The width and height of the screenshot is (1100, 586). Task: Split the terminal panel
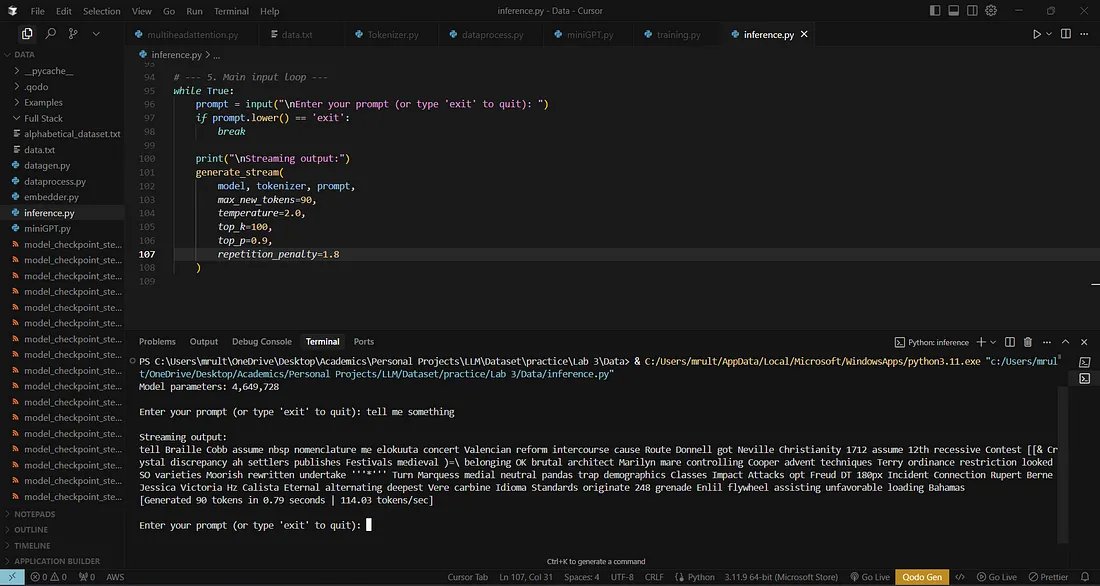pyautogui.click(x=1010, y=342)
